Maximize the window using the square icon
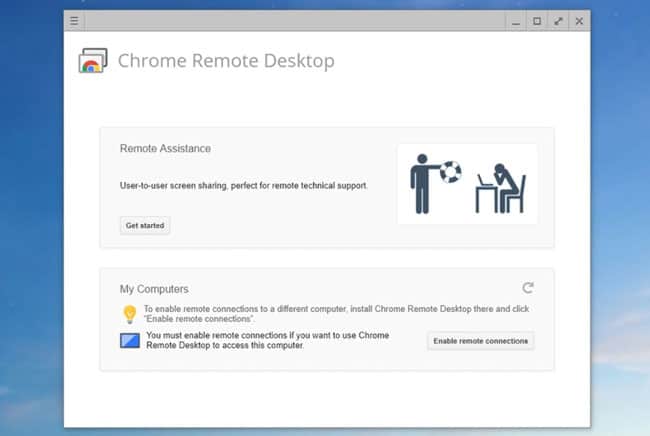Viewport: 650px width, 436px height. (x=537, y=21)
